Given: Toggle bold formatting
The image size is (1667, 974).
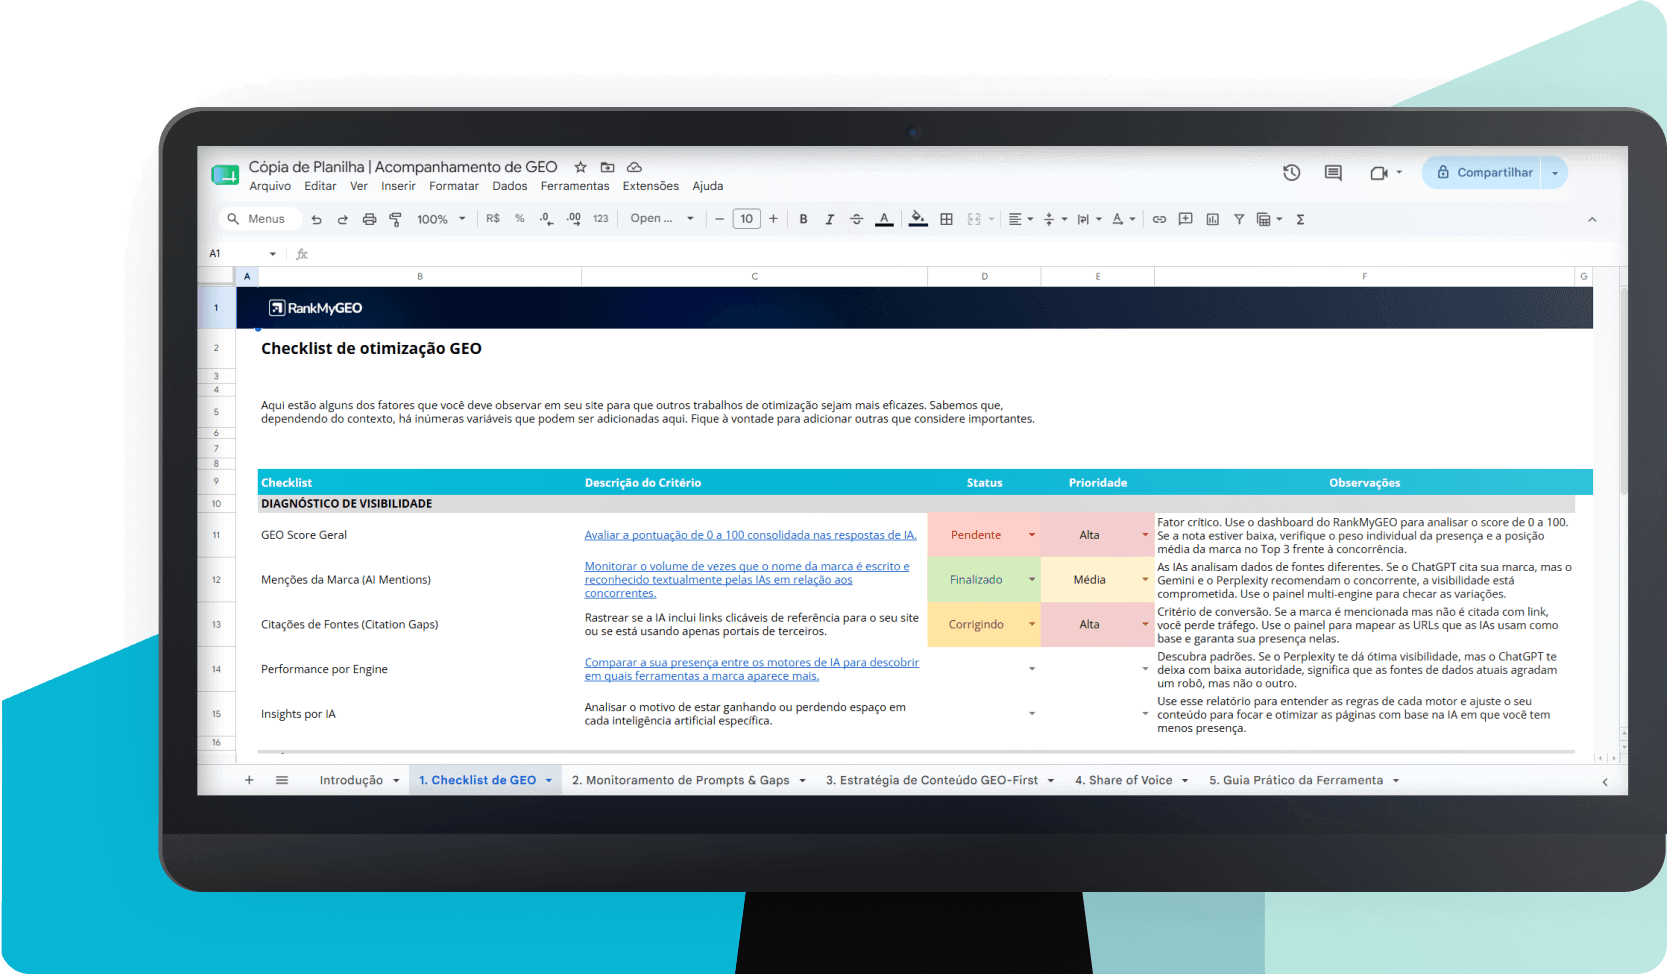Looking at the screenshot, I should (x=803, y=219).
